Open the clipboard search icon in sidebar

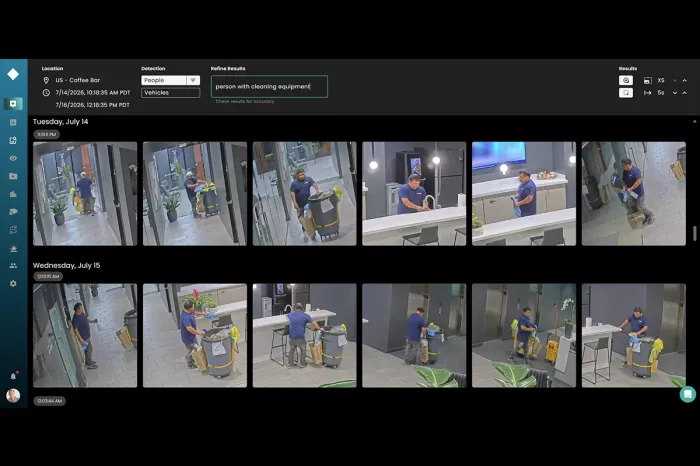pyautogui.click(x=13, y=140)
